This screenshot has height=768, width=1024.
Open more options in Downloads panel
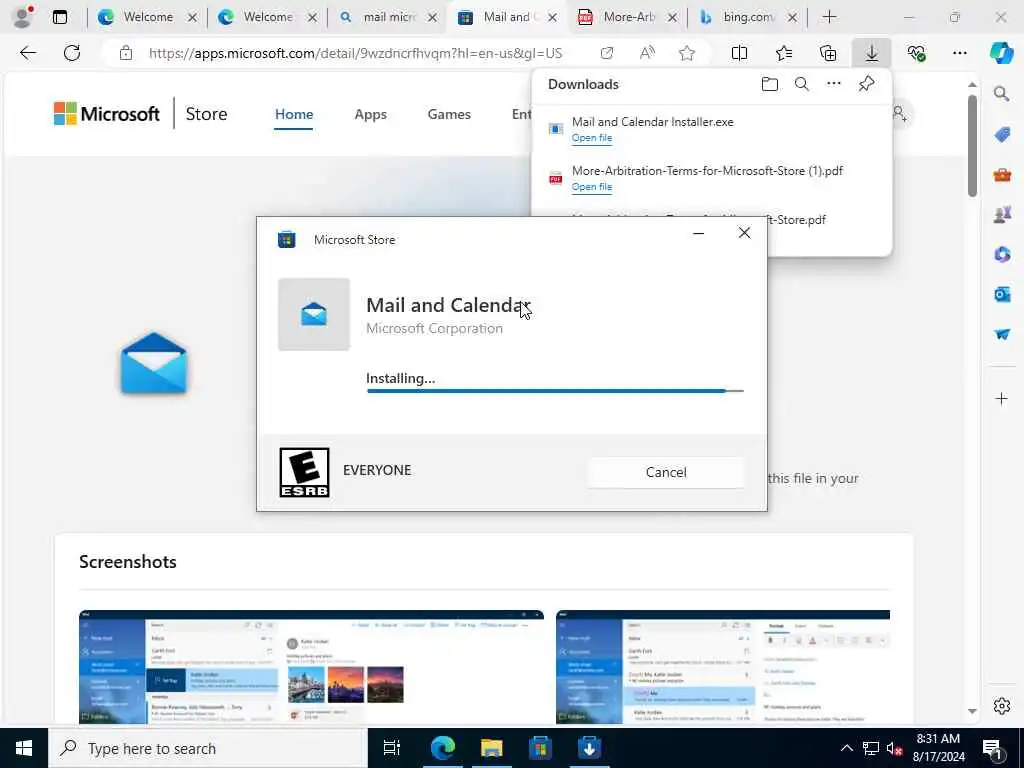pyautogui.click(x=834, y=84)
